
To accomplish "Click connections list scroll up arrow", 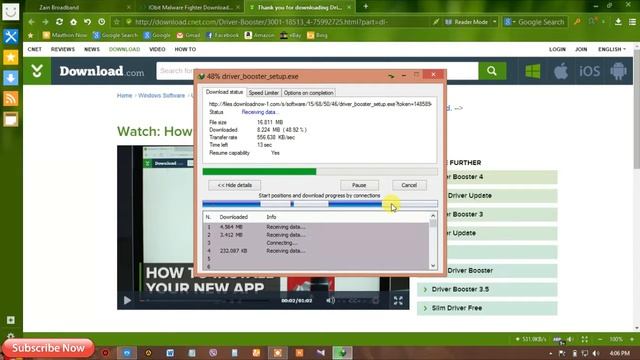I will click(433, 216).
